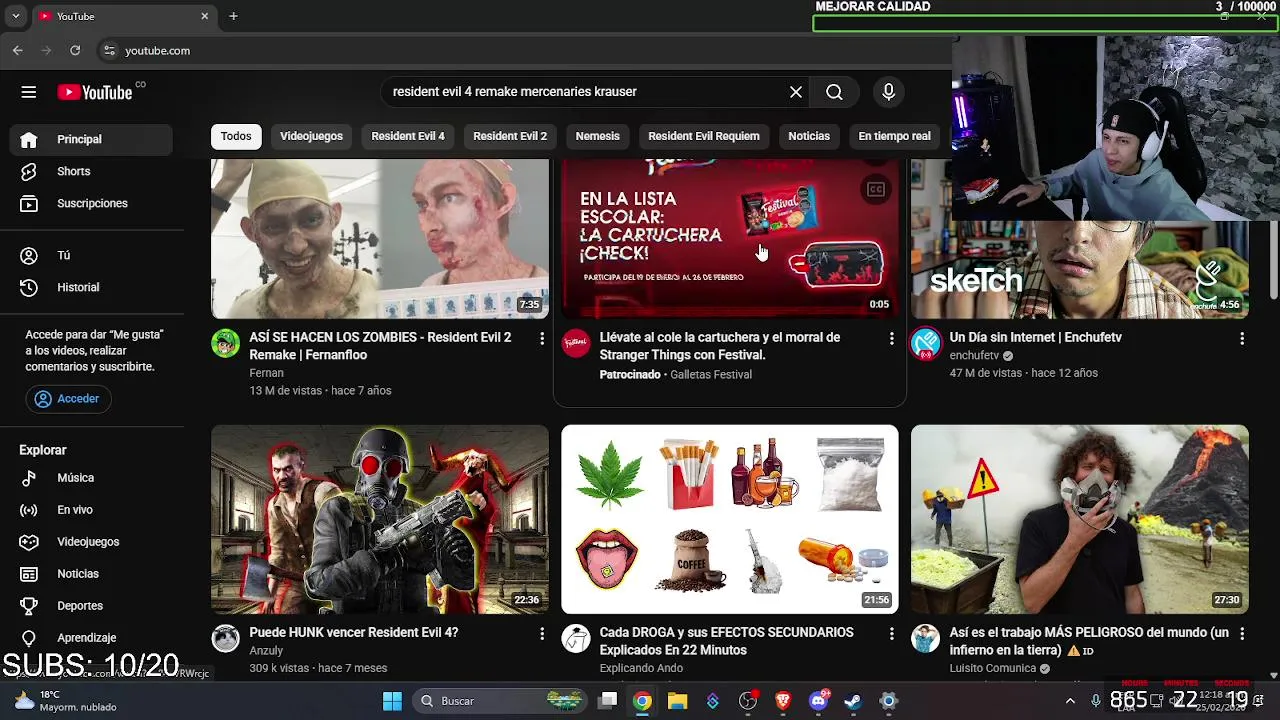Select the Videojuegos filter chip
Viewport: 1280px width, 720px height.
[x=311, y=136]
